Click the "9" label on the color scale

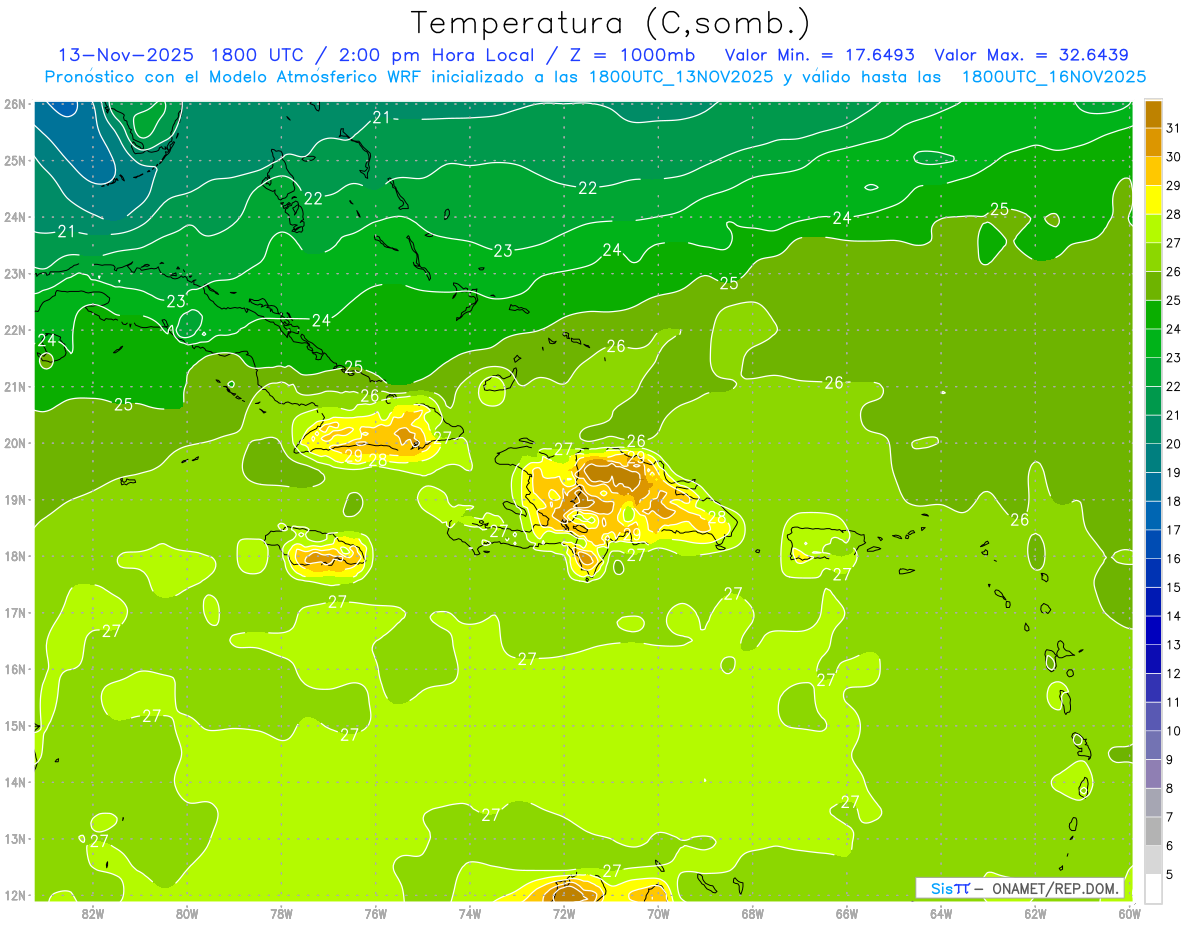coord(1171,760)
